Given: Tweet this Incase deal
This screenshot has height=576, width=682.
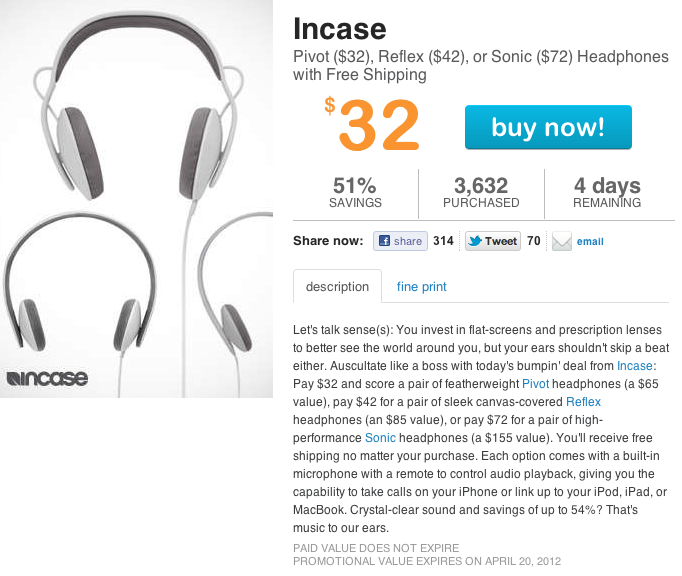Looking at the screenshot, I should pyautogui.click(x=492, y=241).
